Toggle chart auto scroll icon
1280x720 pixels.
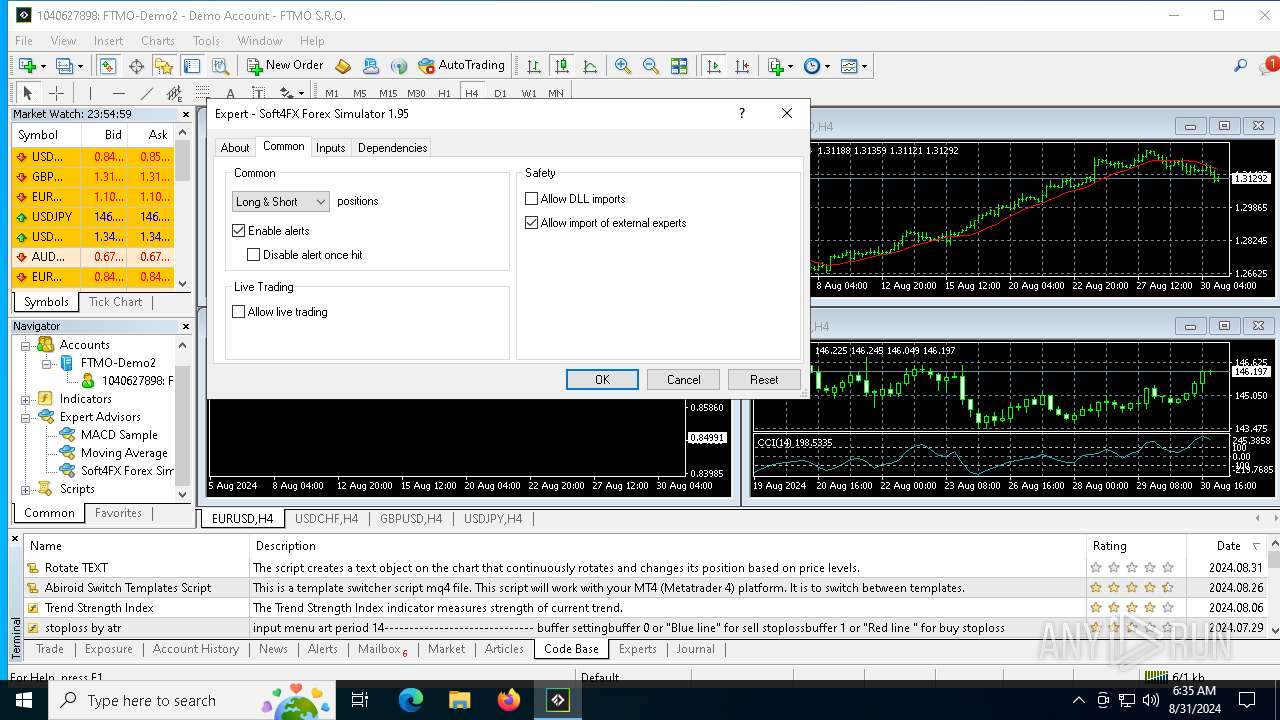click(713, 66)
